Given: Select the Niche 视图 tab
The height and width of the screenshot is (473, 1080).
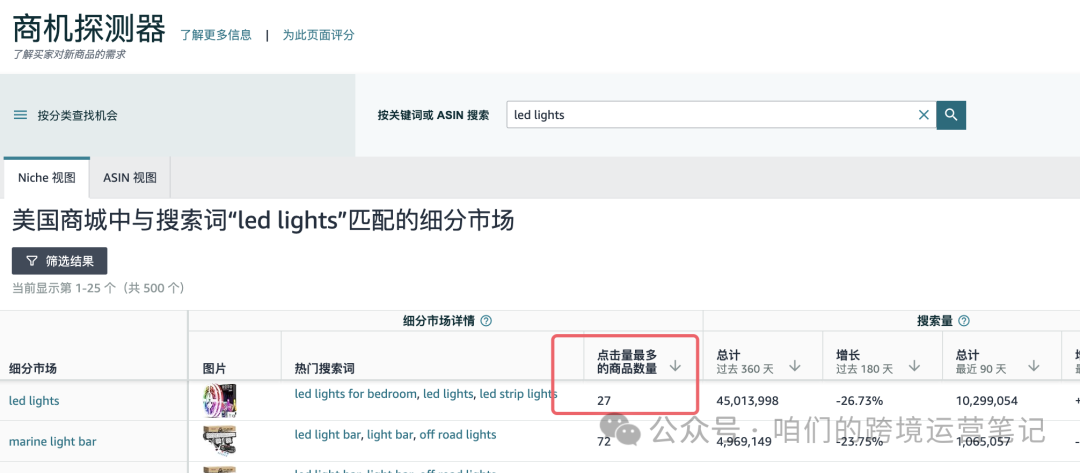Looking at the screenshot, I should pos(47,178).
